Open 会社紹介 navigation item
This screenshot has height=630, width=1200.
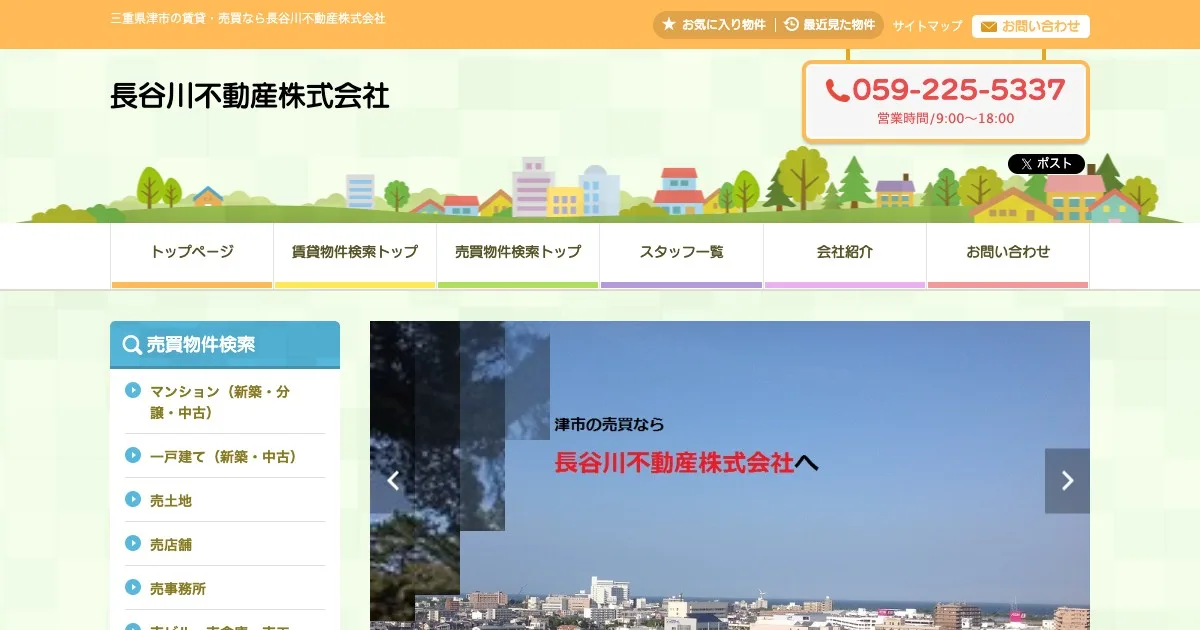point(845,255)
